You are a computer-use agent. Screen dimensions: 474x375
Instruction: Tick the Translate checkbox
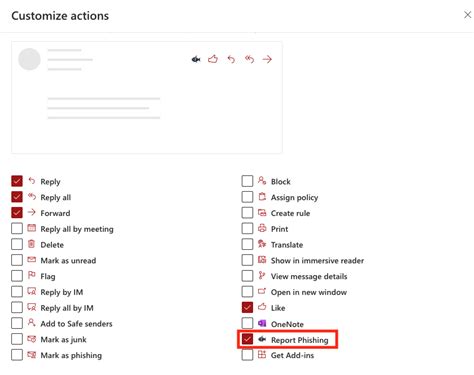(247, 244)
